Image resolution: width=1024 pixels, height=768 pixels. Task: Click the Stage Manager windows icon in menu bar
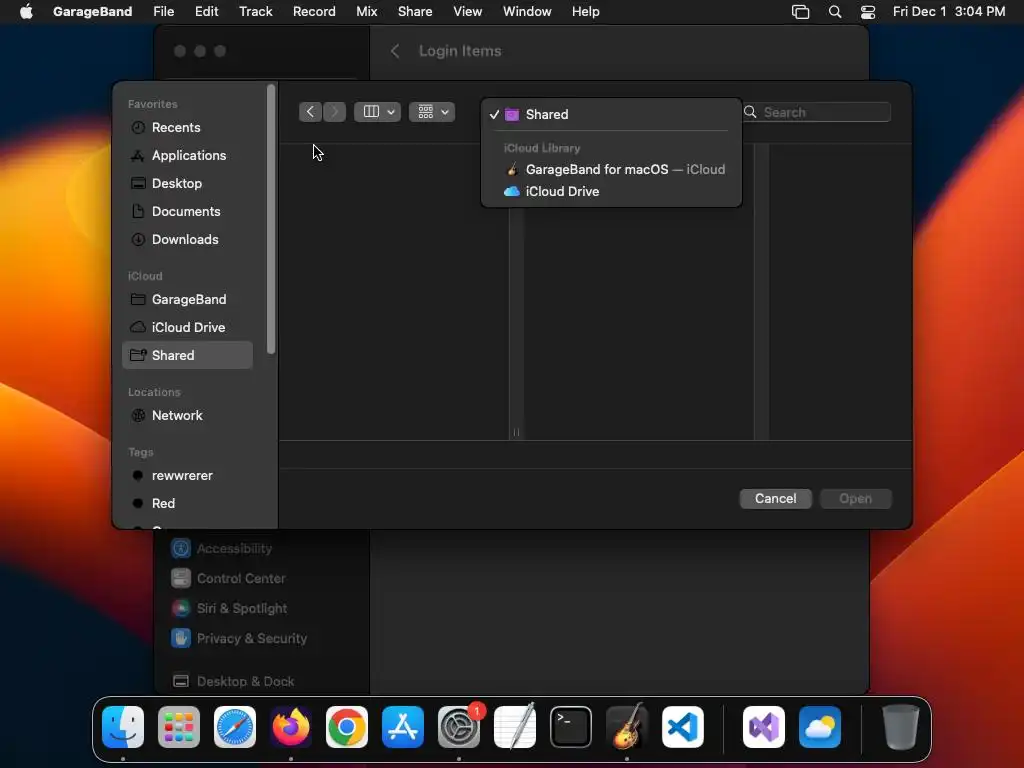(x=801, y=11)
